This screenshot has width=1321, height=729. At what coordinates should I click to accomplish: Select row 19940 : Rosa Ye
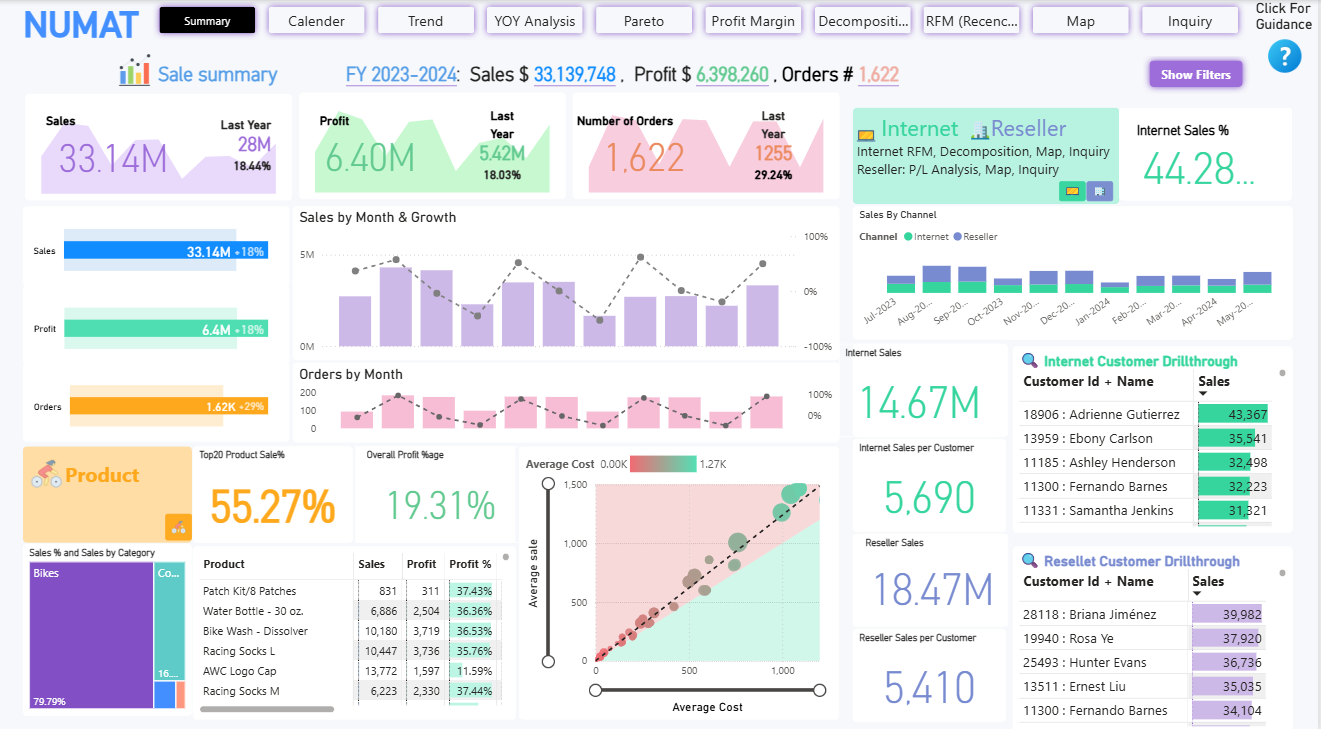[1143, 638]
